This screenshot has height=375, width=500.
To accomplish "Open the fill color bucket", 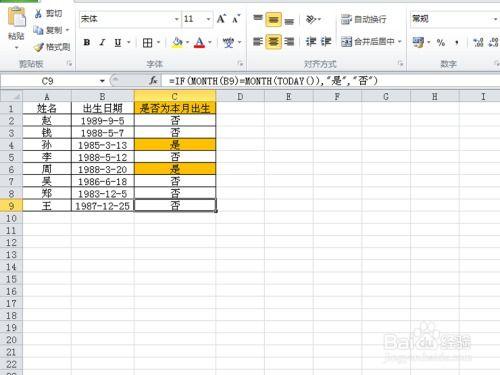I will coord(177,42).
